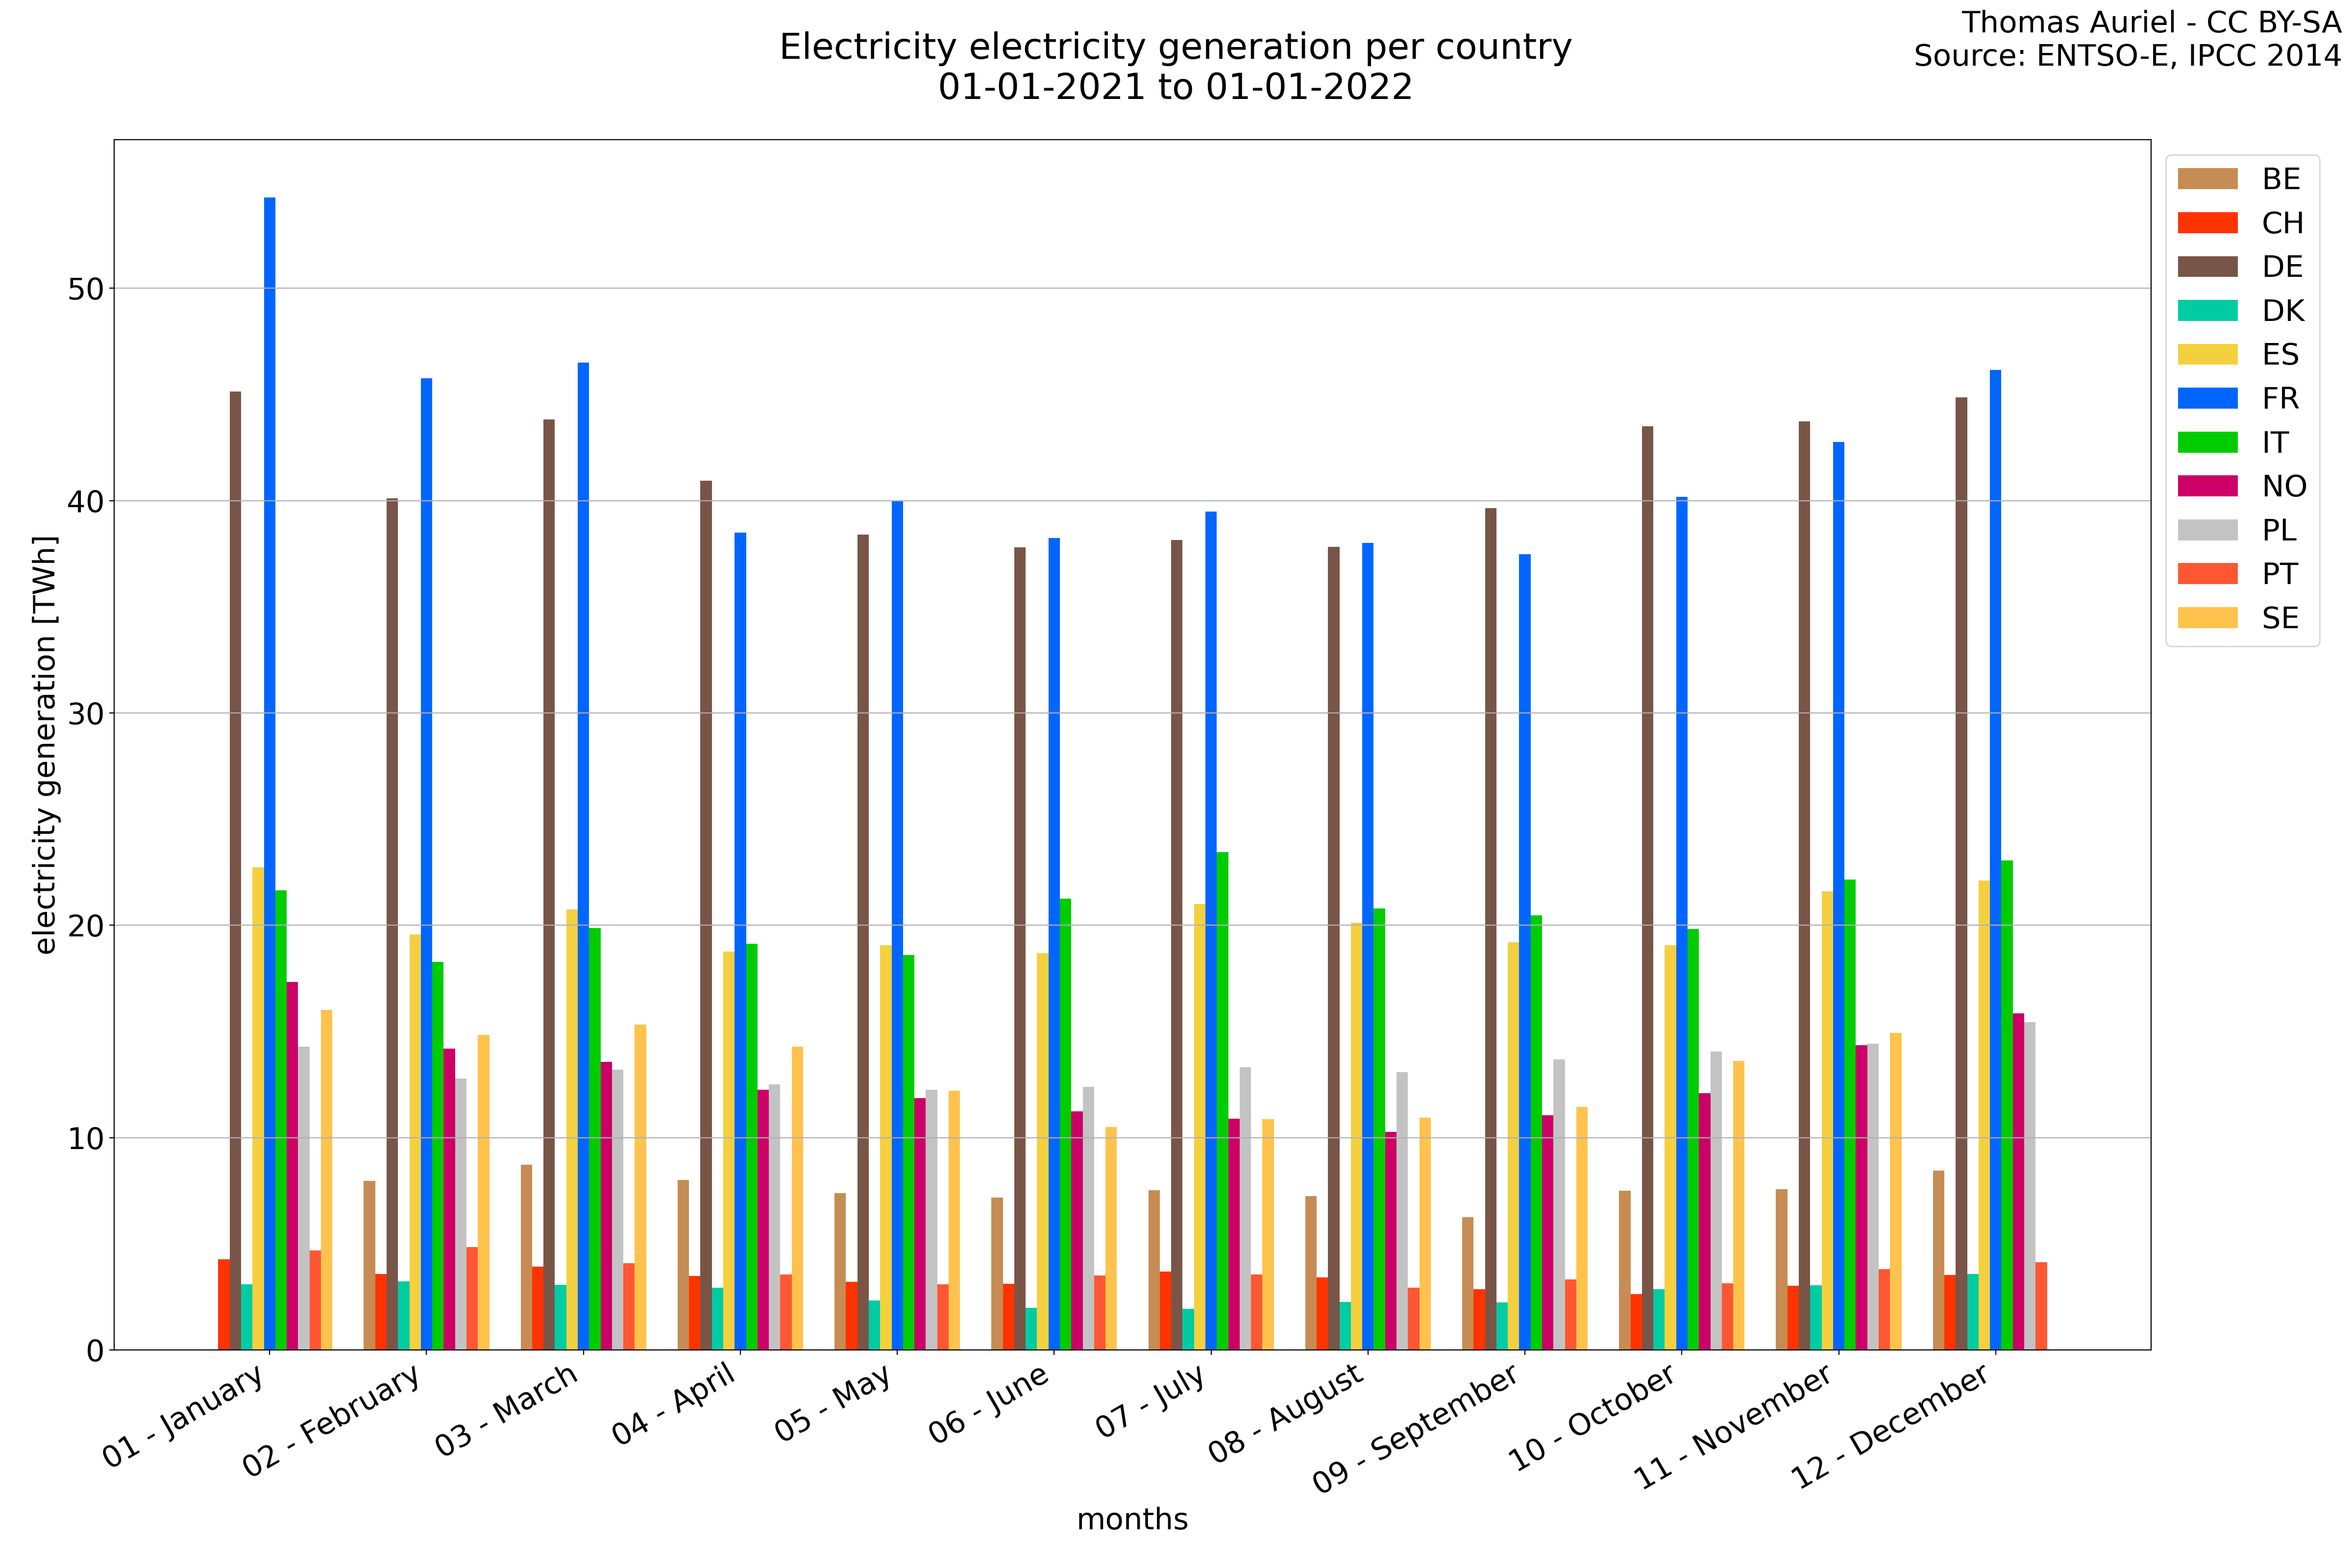
Task: Click the 50 y-axis tick label
Action: point(86,289)
